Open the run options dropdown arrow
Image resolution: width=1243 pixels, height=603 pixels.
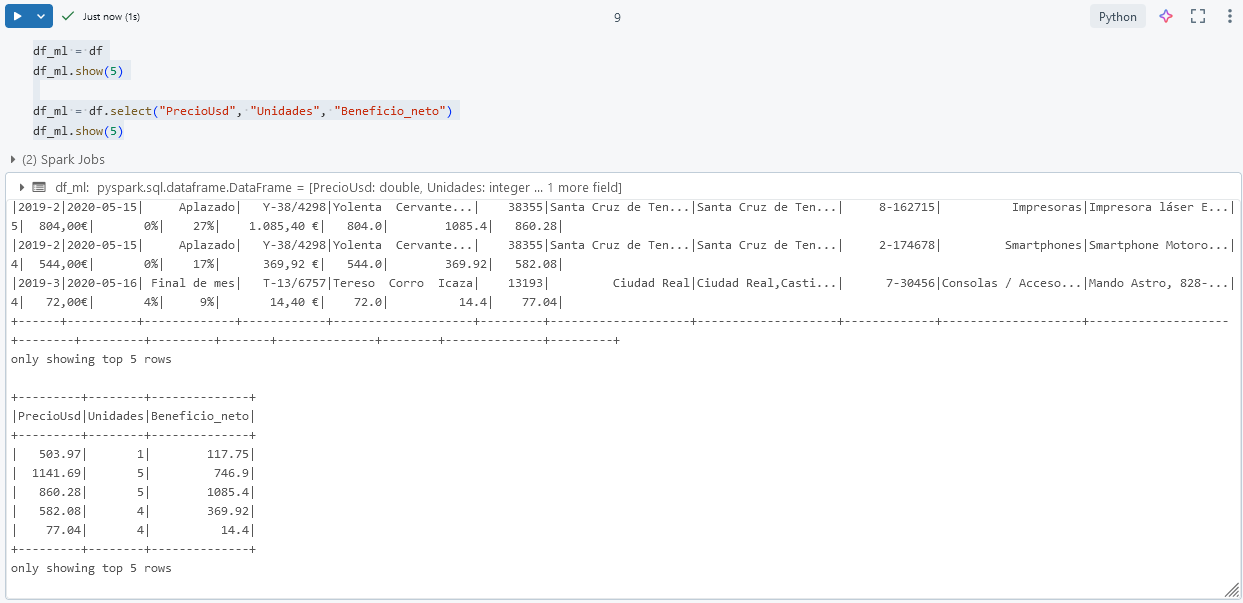(x=41, y=17)
